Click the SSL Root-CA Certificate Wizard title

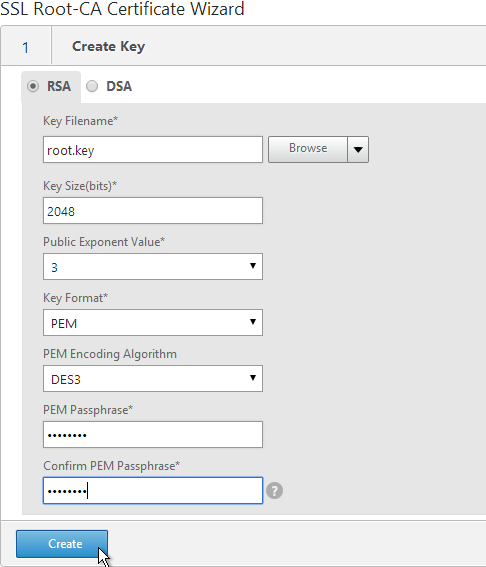[122, 9]
